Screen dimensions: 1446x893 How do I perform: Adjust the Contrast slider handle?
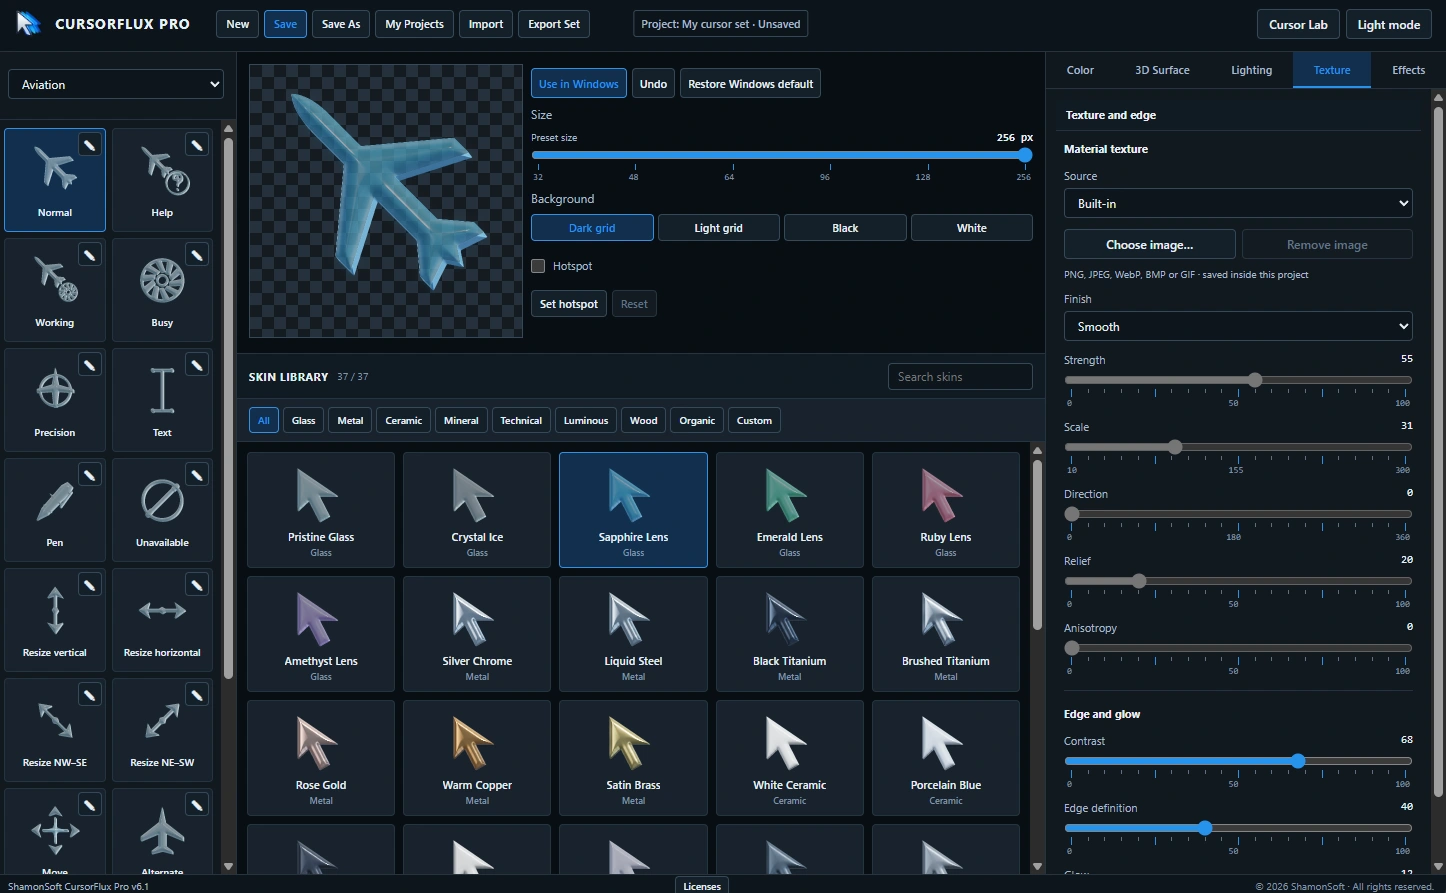point(1298,761)
